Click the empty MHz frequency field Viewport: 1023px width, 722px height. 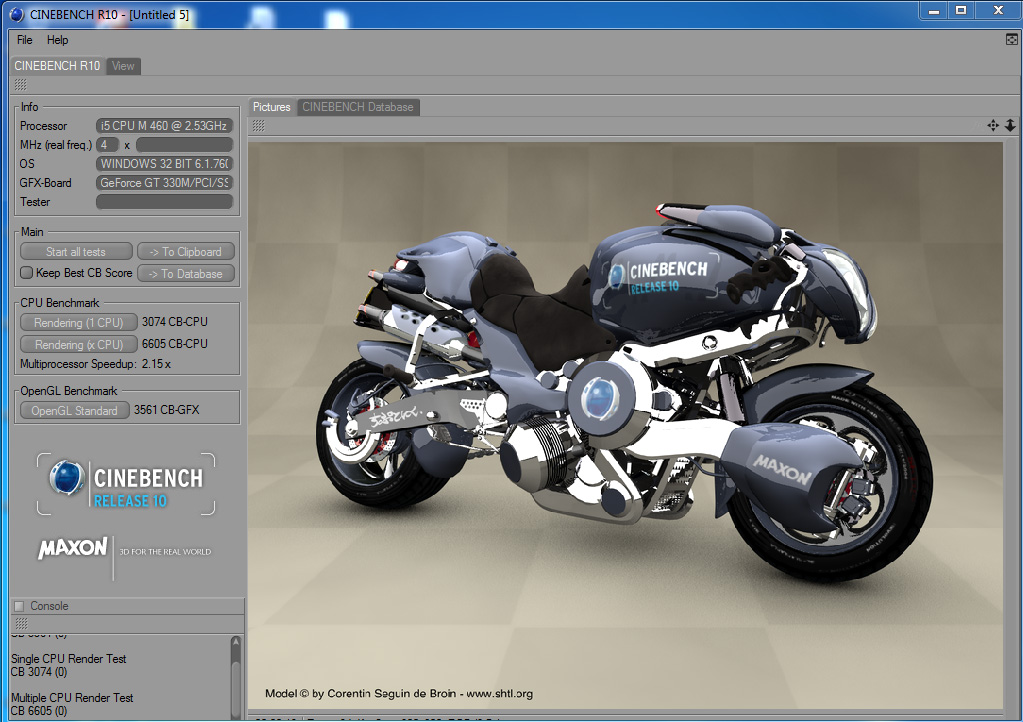pos(185,145)
